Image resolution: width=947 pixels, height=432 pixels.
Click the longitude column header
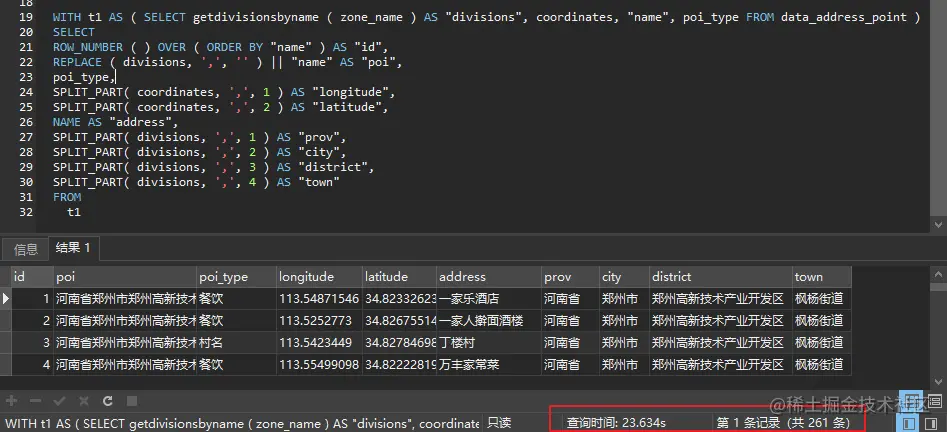click(319, 277)
